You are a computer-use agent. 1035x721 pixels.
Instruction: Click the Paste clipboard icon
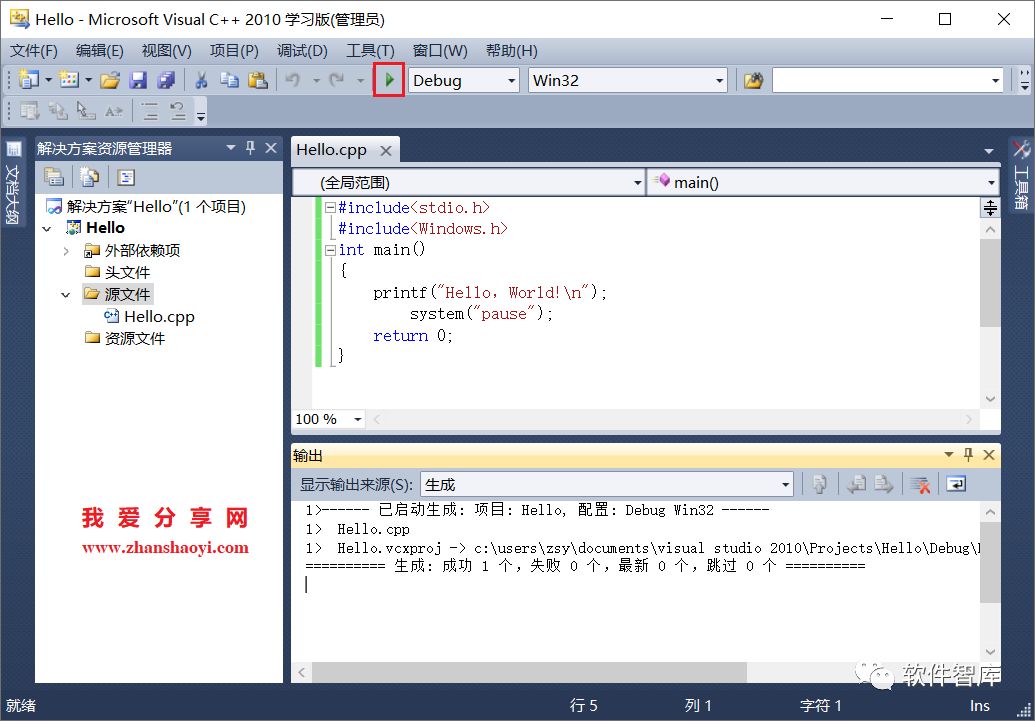coord(257,81)
